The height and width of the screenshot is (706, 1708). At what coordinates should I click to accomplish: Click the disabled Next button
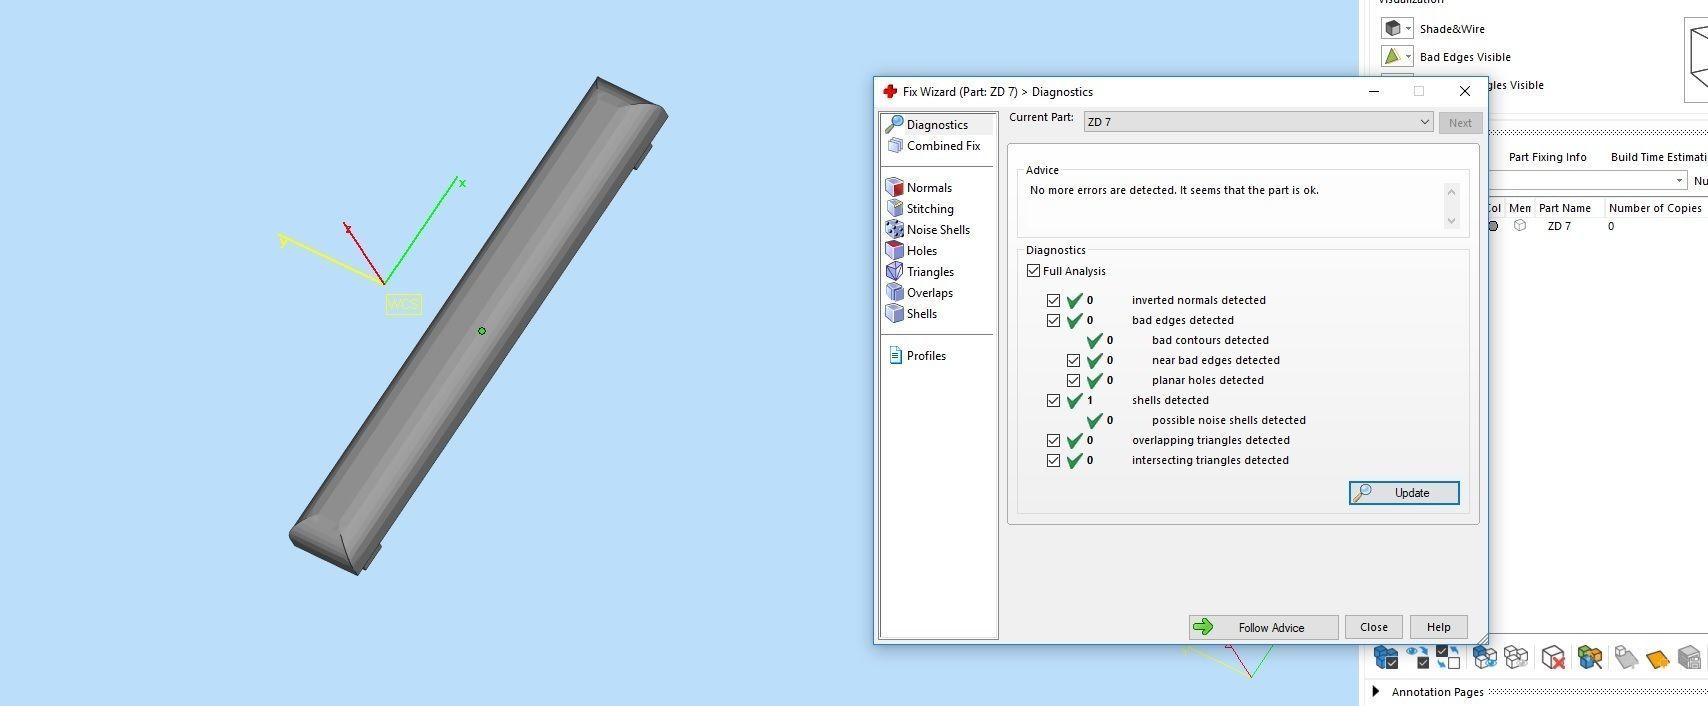tap(1460, 123)
